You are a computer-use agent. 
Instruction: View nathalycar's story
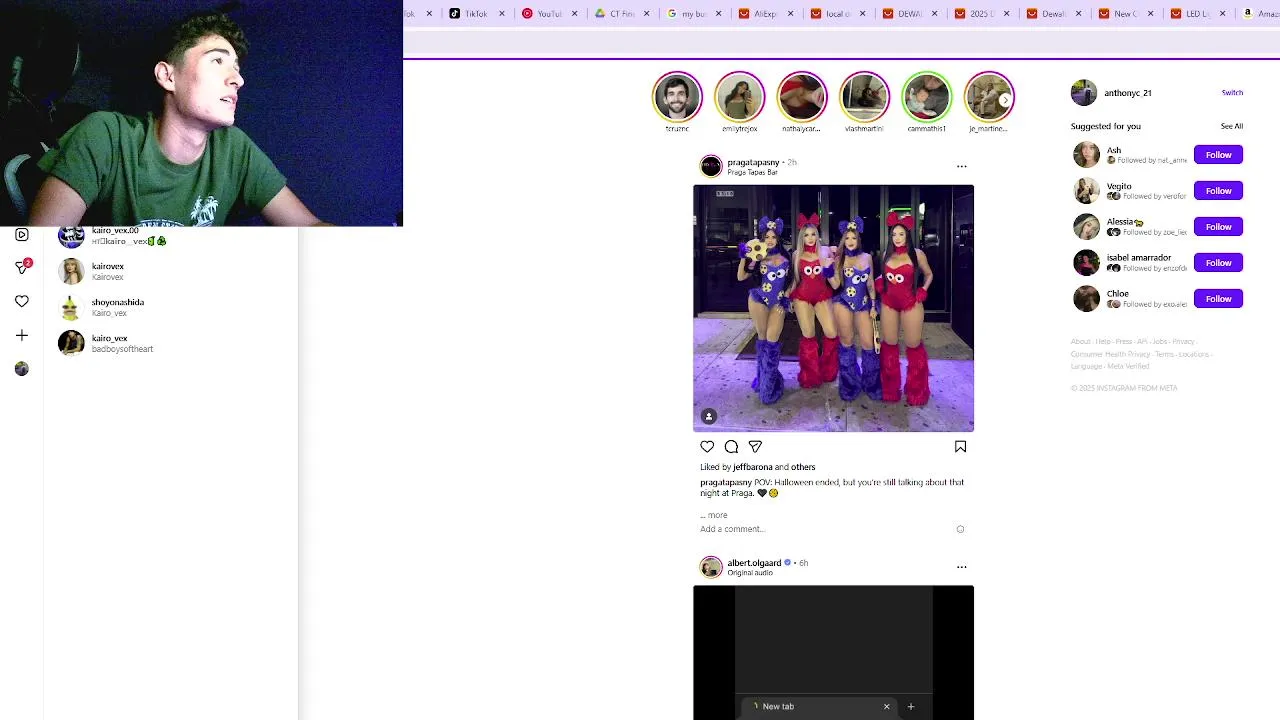pos(802,97)
